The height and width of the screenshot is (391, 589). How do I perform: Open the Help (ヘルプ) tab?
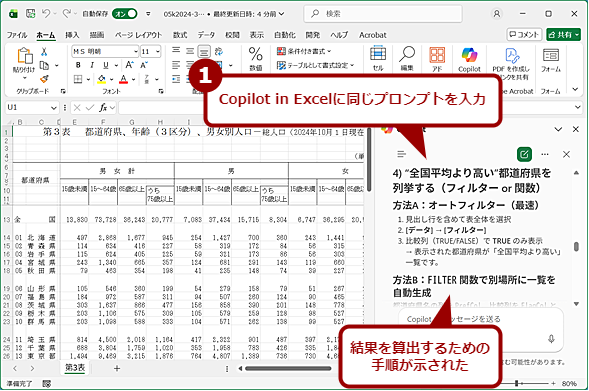(x=339, y=35)
